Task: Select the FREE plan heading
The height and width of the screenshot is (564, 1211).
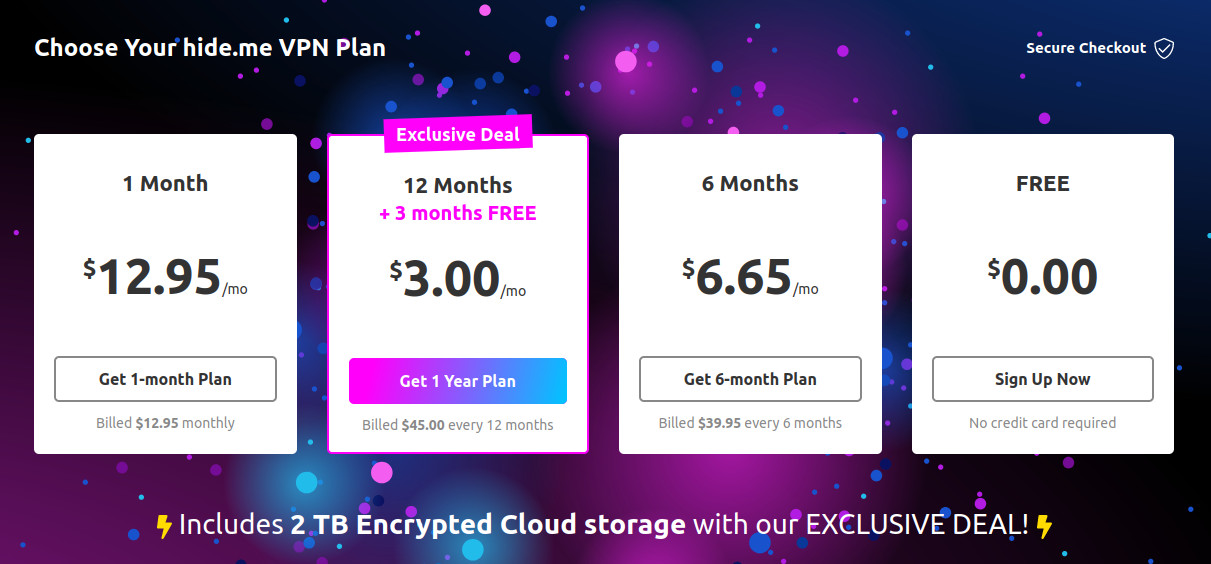Action: tap(1043, 183)
